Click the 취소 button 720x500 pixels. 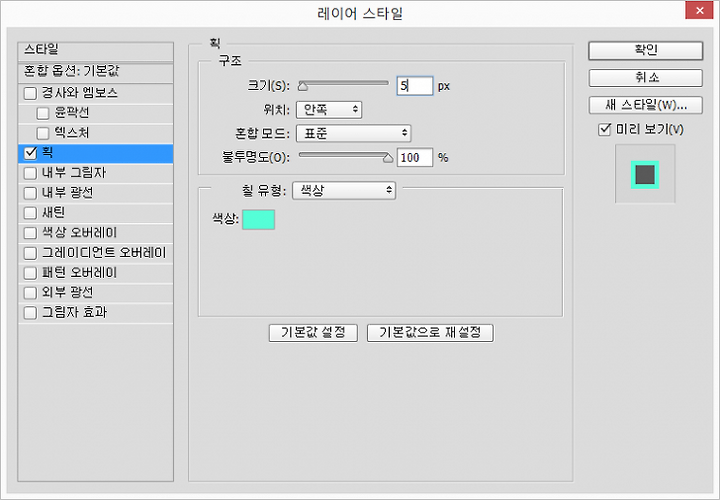646,78
